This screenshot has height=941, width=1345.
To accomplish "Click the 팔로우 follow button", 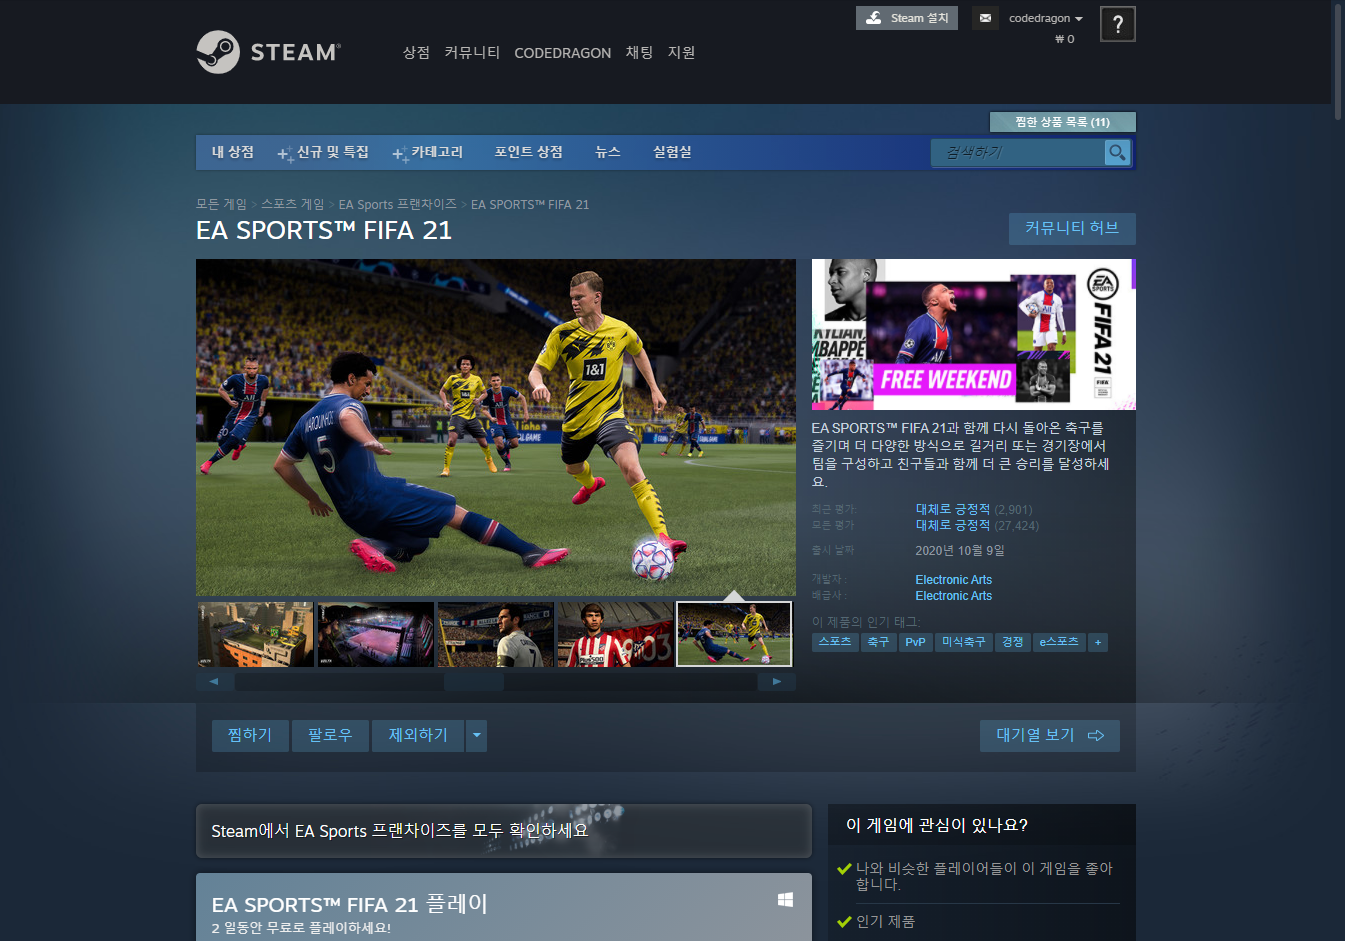I will point(330,735).
